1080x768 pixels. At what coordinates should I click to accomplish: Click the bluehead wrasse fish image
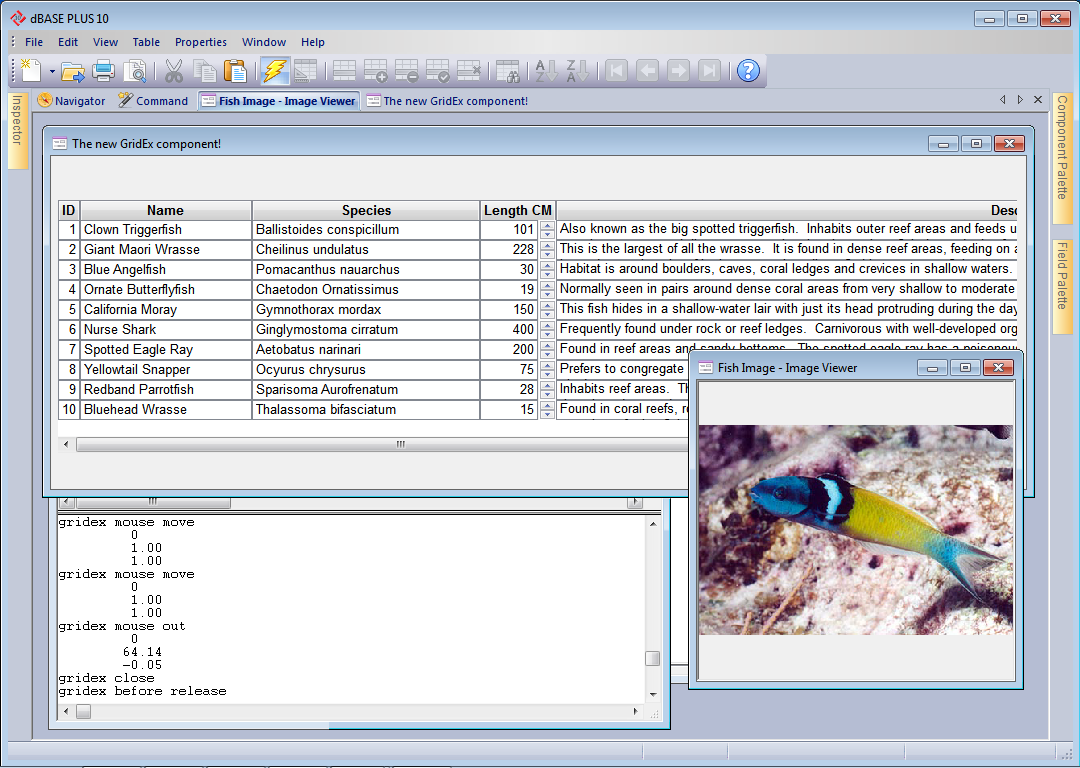pyautogui.click(x=856, y=530)
